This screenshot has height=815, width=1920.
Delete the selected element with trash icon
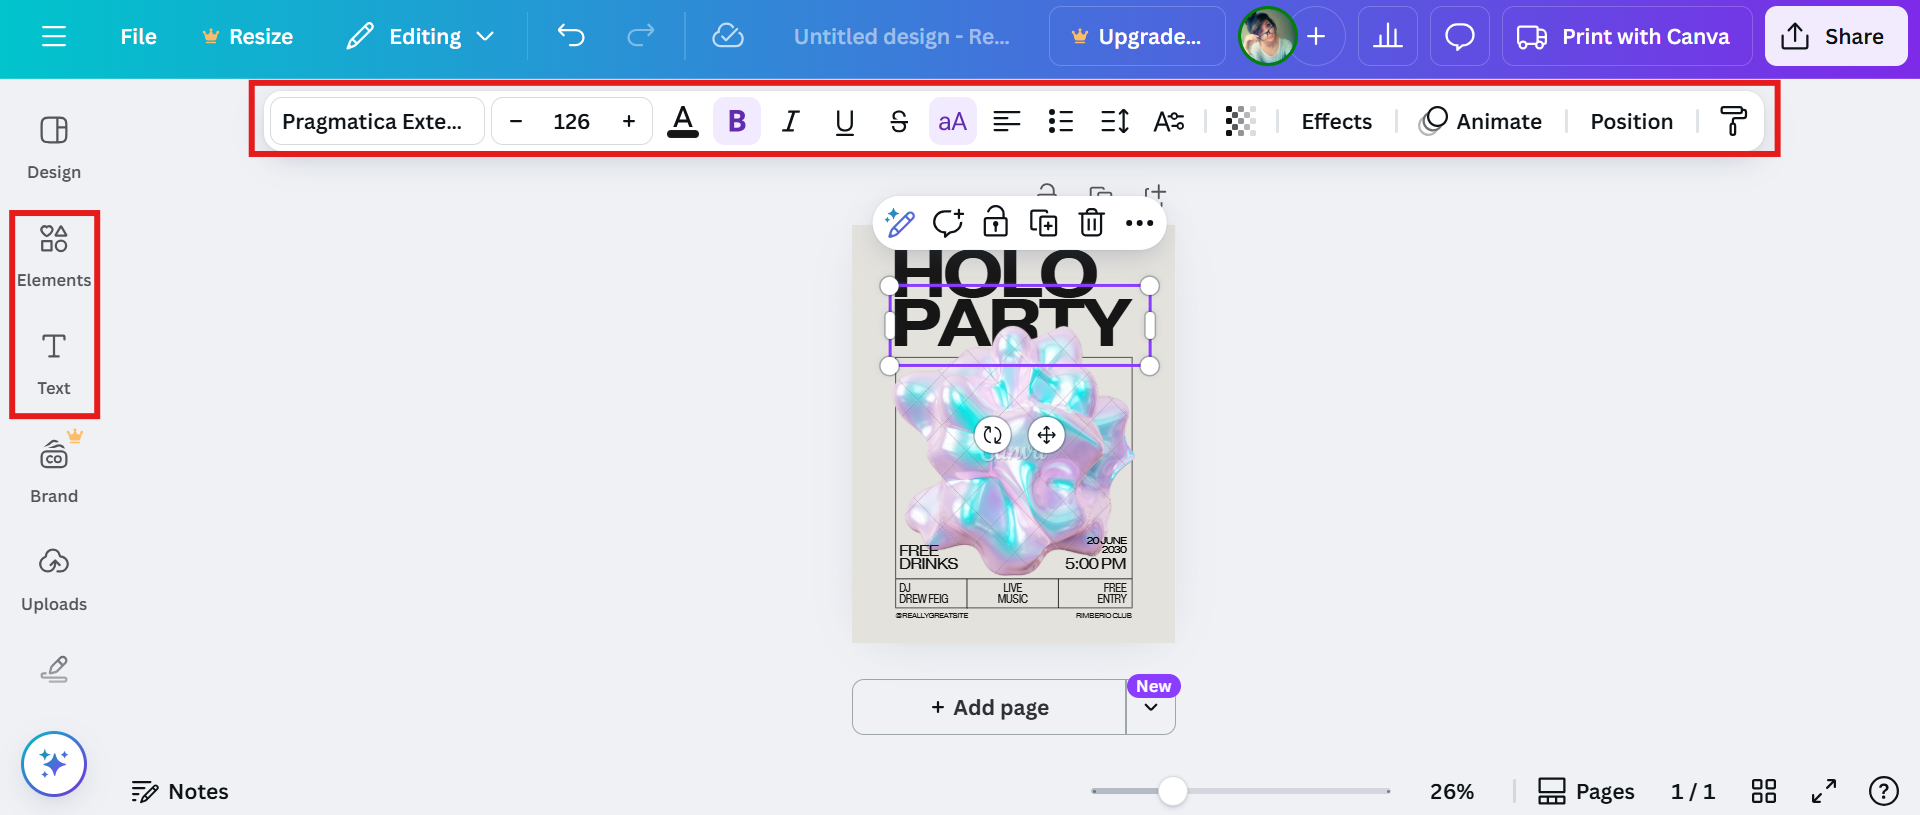(x=1092, y=223)
